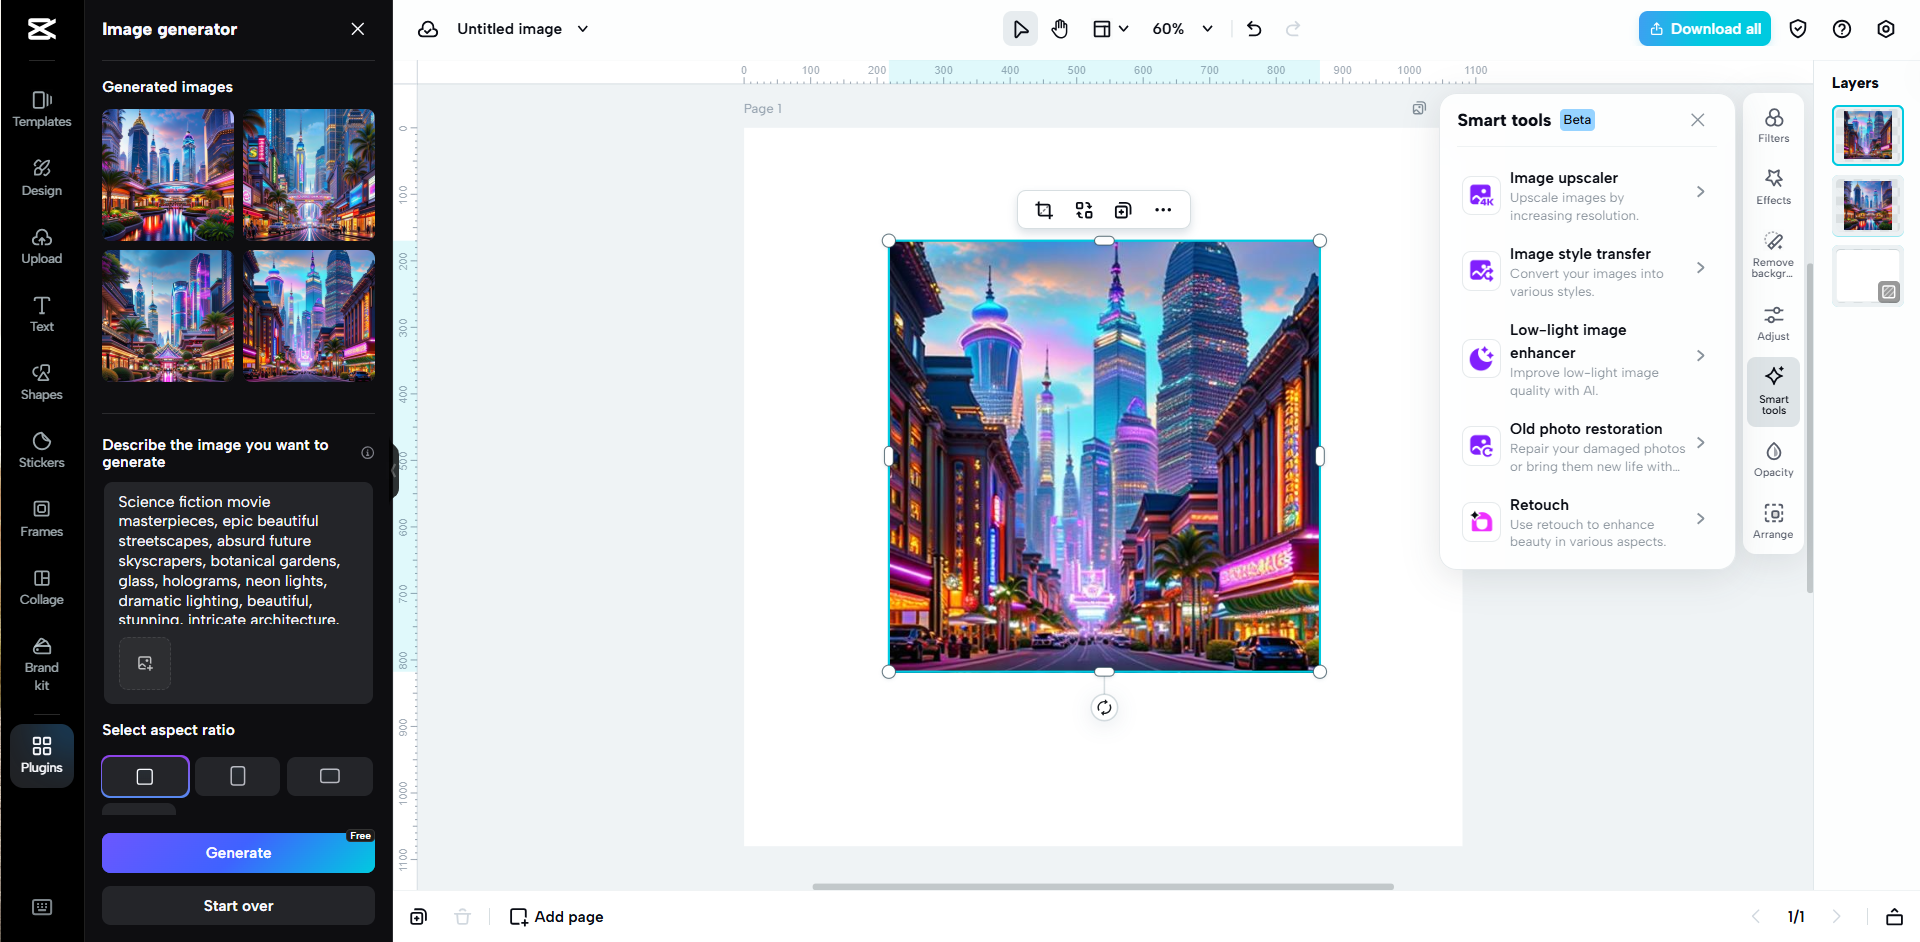Image resolution: width=1920 pixels, height=942 pixels.
Task: Expand the Untitled image title dropdown
Action: point(584,28)
